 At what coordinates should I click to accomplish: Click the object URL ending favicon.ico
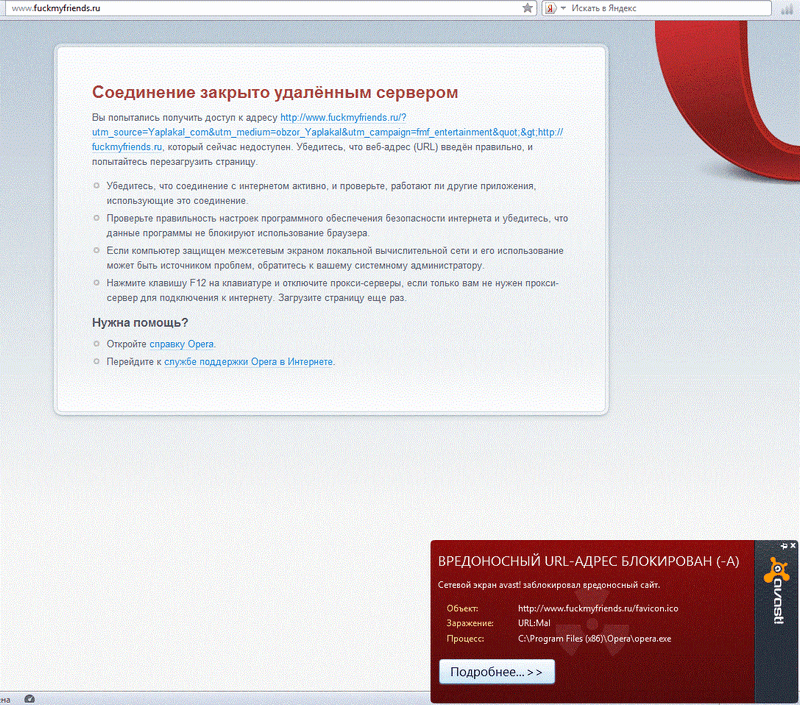[x=598, y=608]
